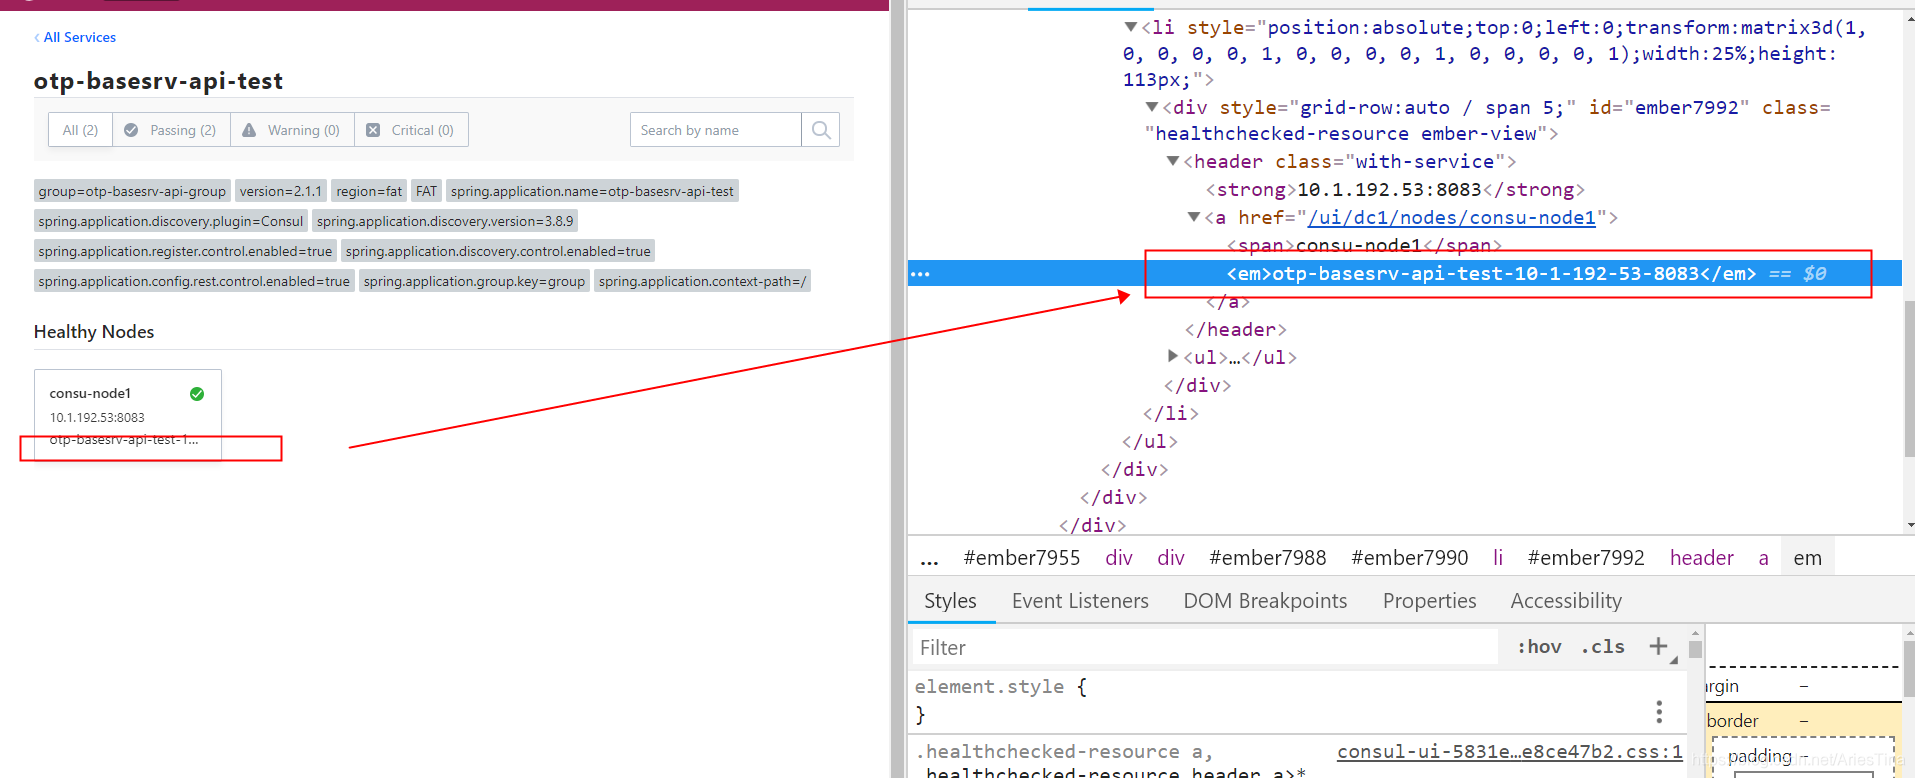This screenshot has height=778, width=1915.
Task: Click the Search by name field
Action: pyautogui.click(x=715, y=130)
